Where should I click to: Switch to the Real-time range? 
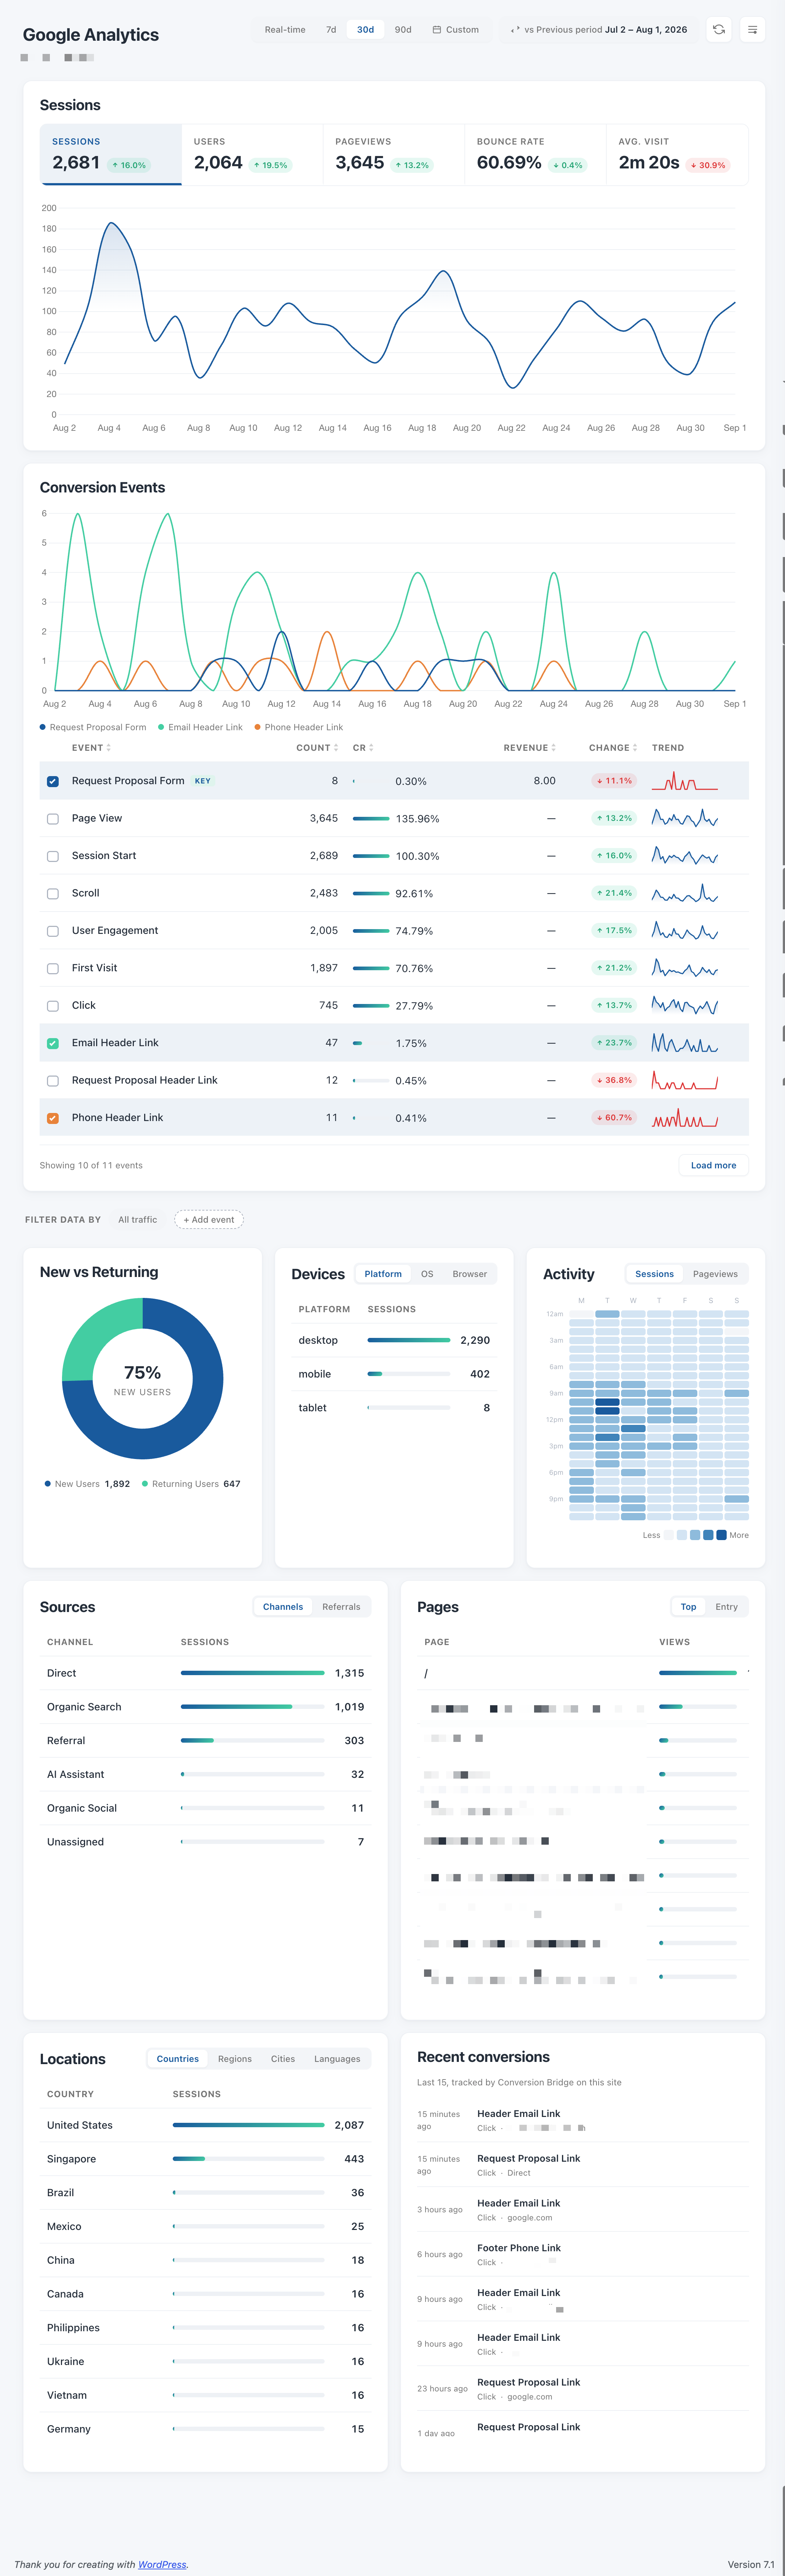pyautogui.click(x=285, y=30)
